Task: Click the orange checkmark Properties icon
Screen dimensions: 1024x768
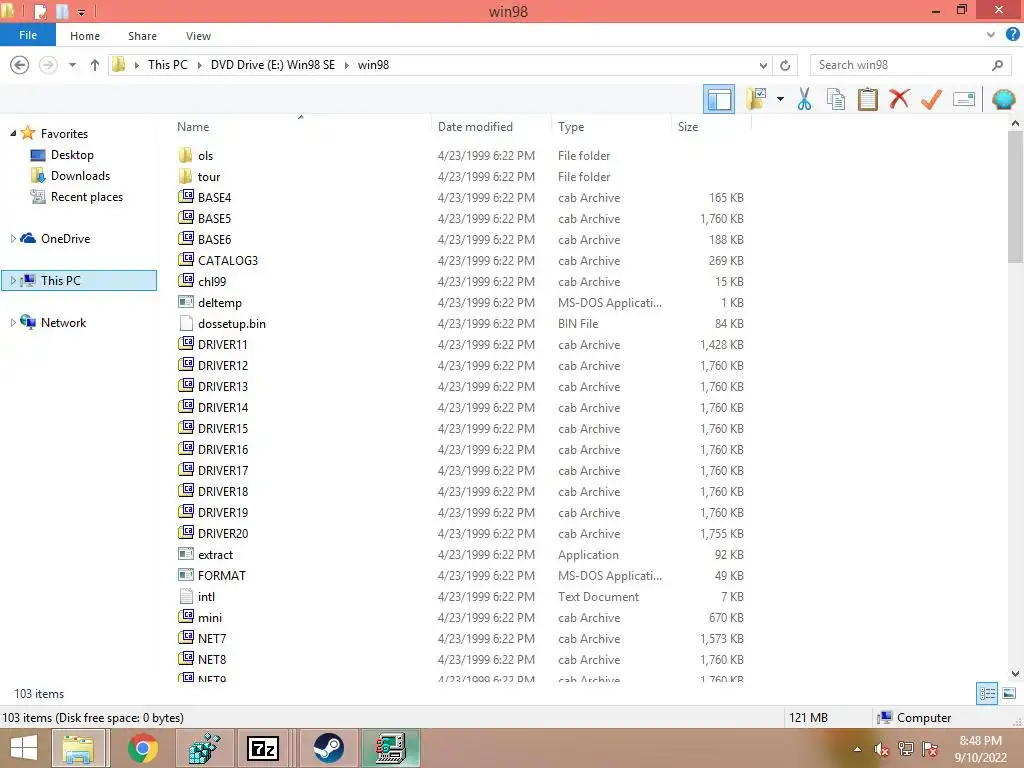Action: point(931,99)
